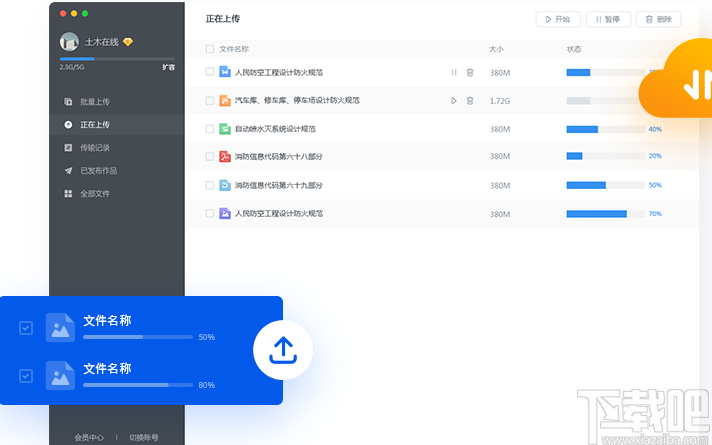Click file name 自动喷水灭系统设计规范

(x=275, y=129)
